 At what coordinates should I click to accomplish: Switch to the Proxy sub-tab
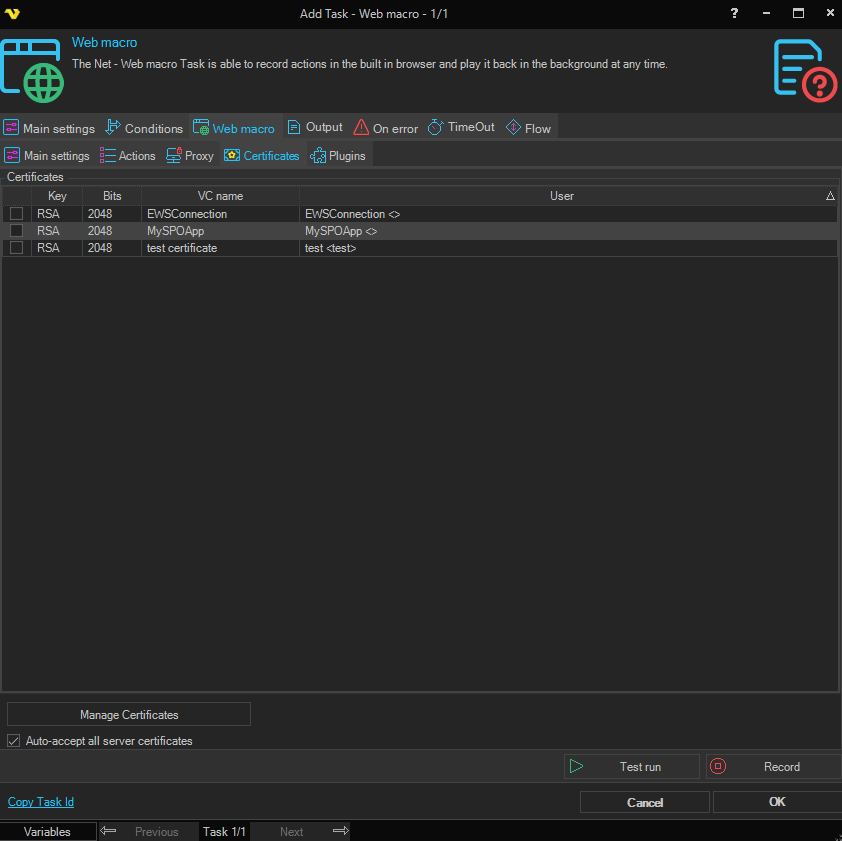(190, 156)
